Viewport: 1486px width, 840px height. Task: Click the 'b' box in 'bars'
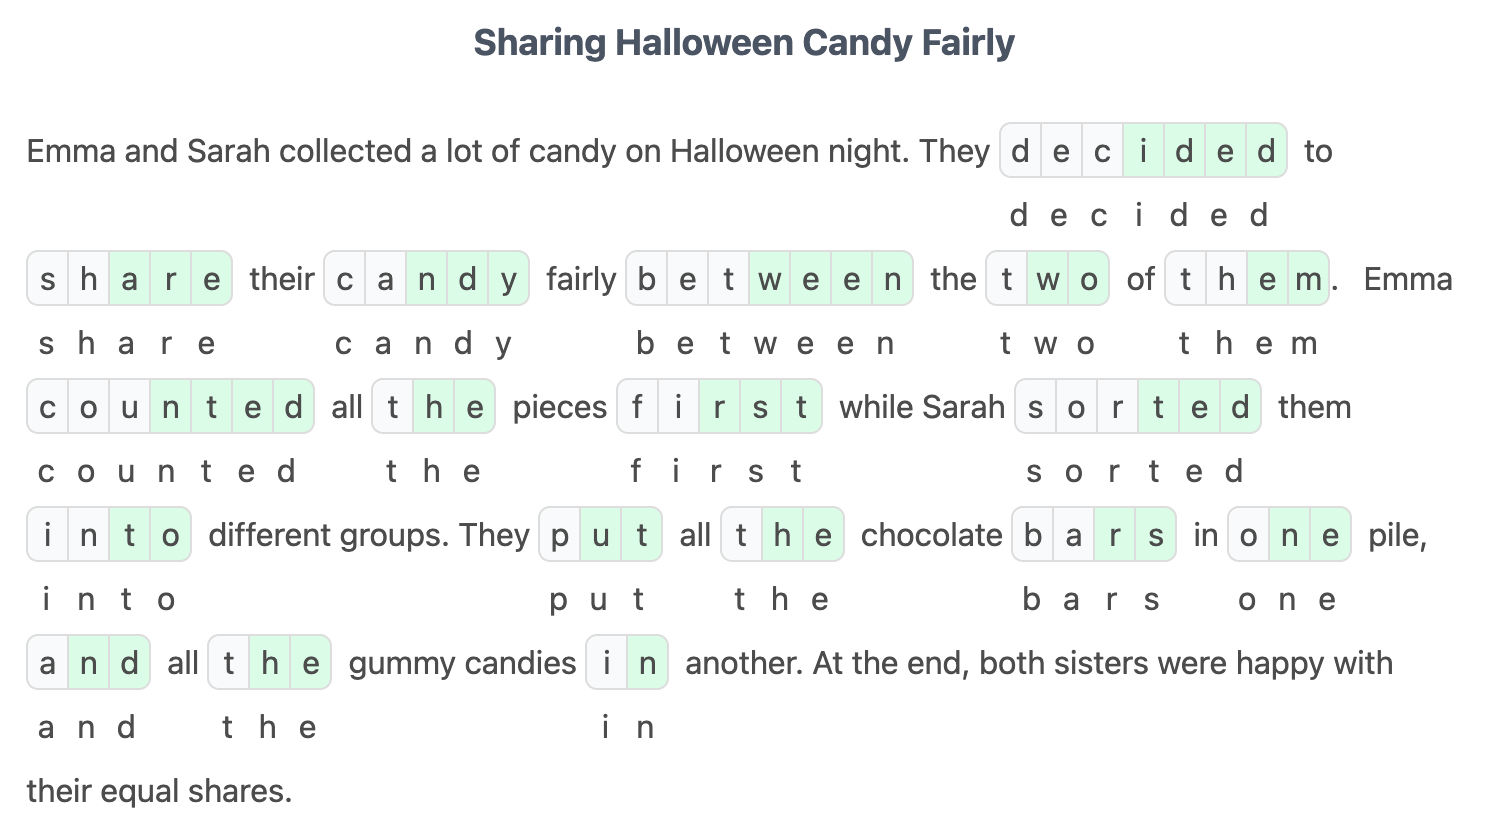pos(1032,535)
